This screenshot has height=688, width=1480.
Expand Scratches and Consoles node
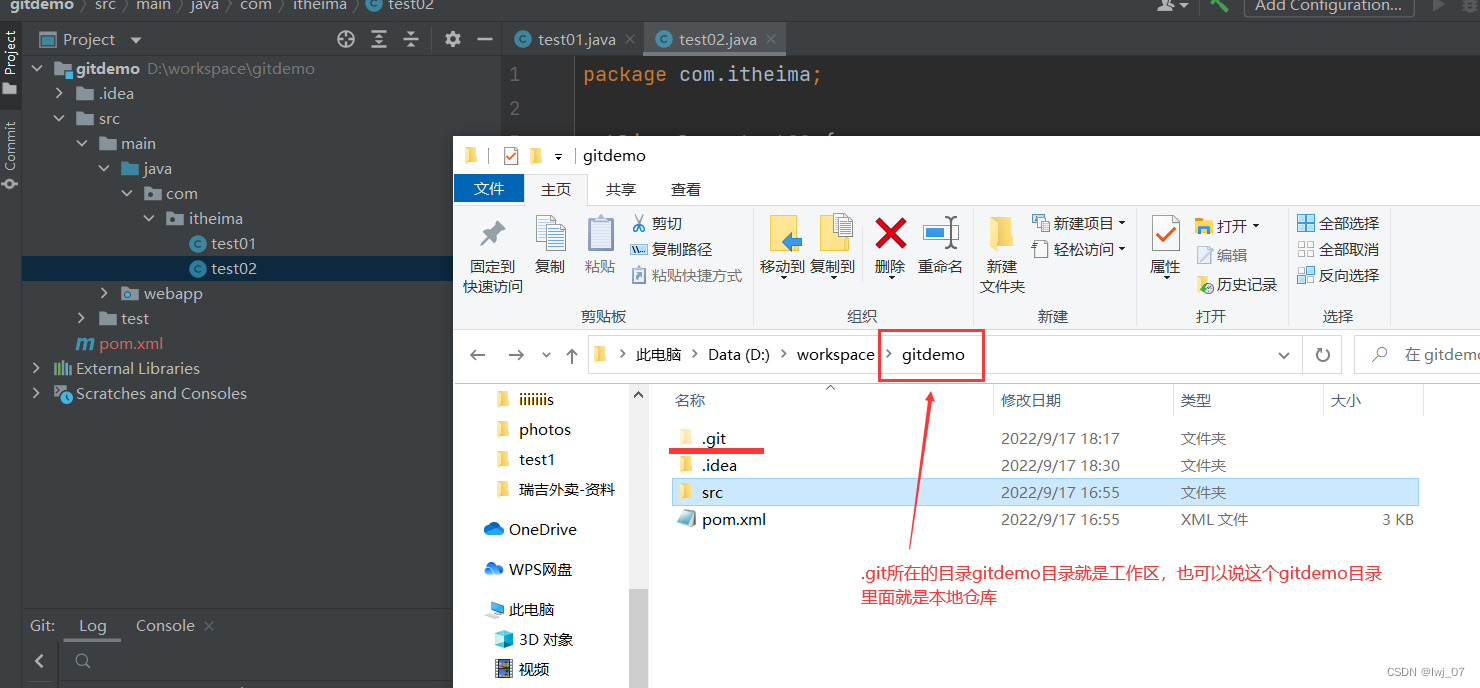[37, 394]
